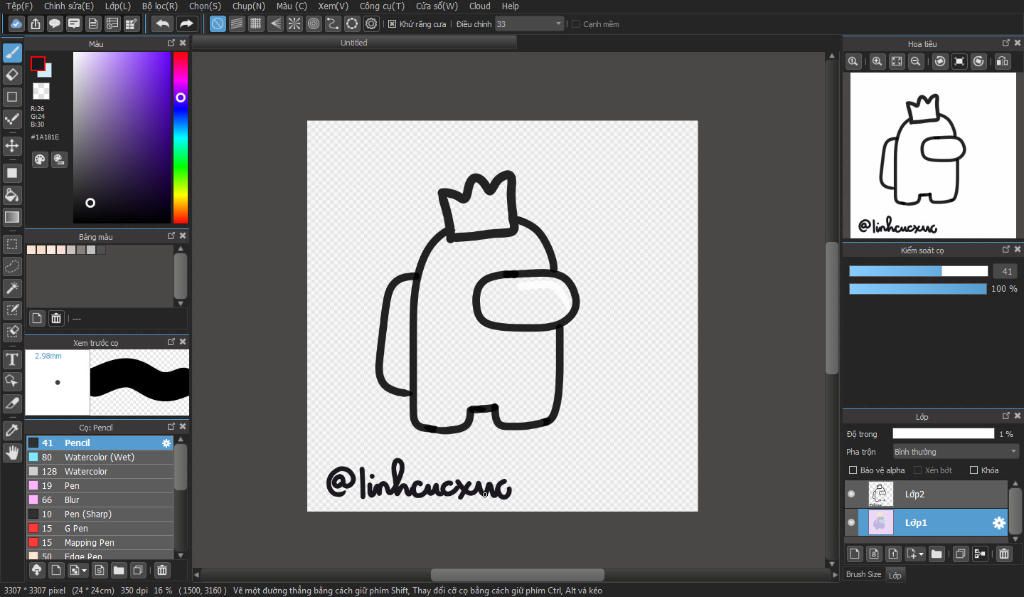Toggle the Cạnh mềm checkbox

click(x=575, y=24)
